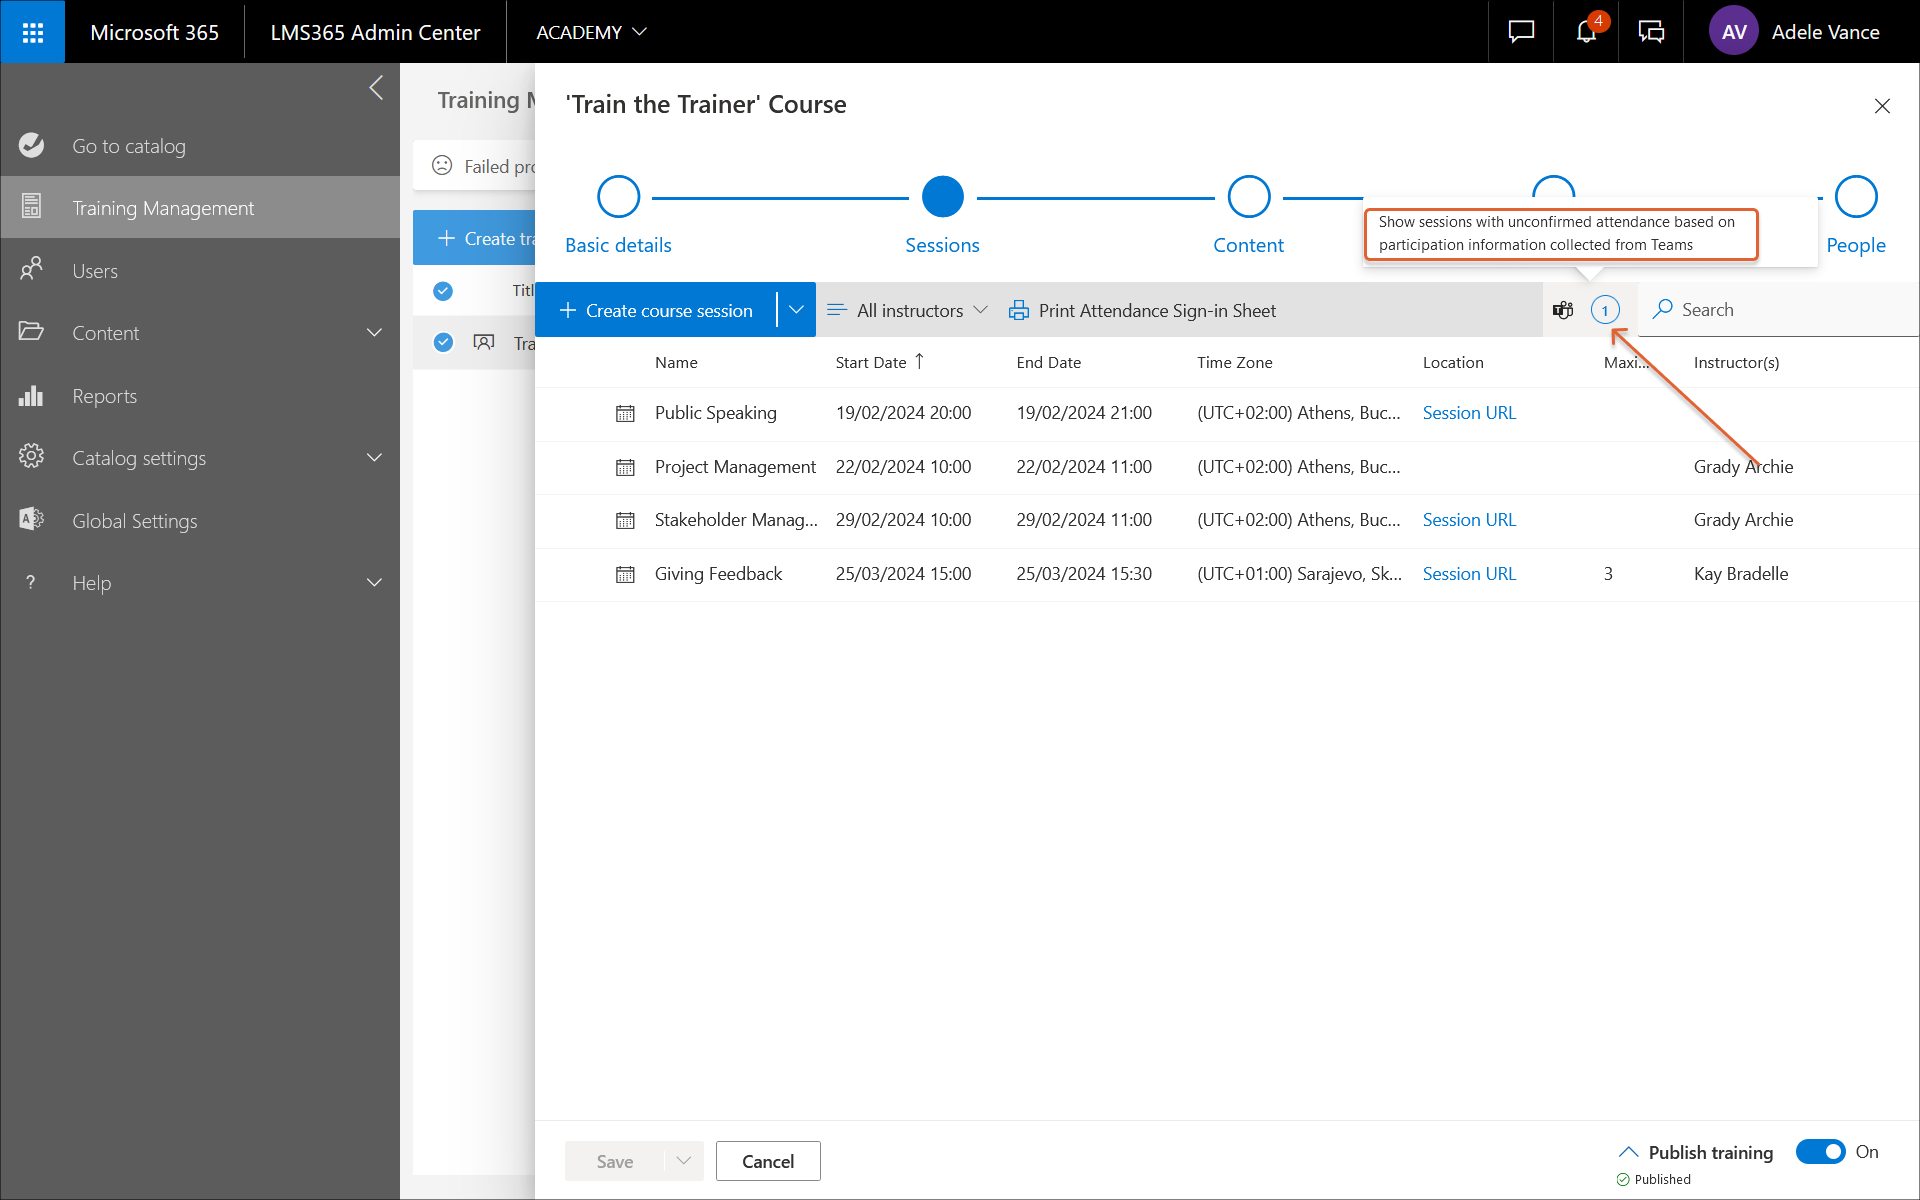This screenshot has width=1920, height=1200.
Task: Click the feedback icon next to the bell
Action: (1651, 32)
